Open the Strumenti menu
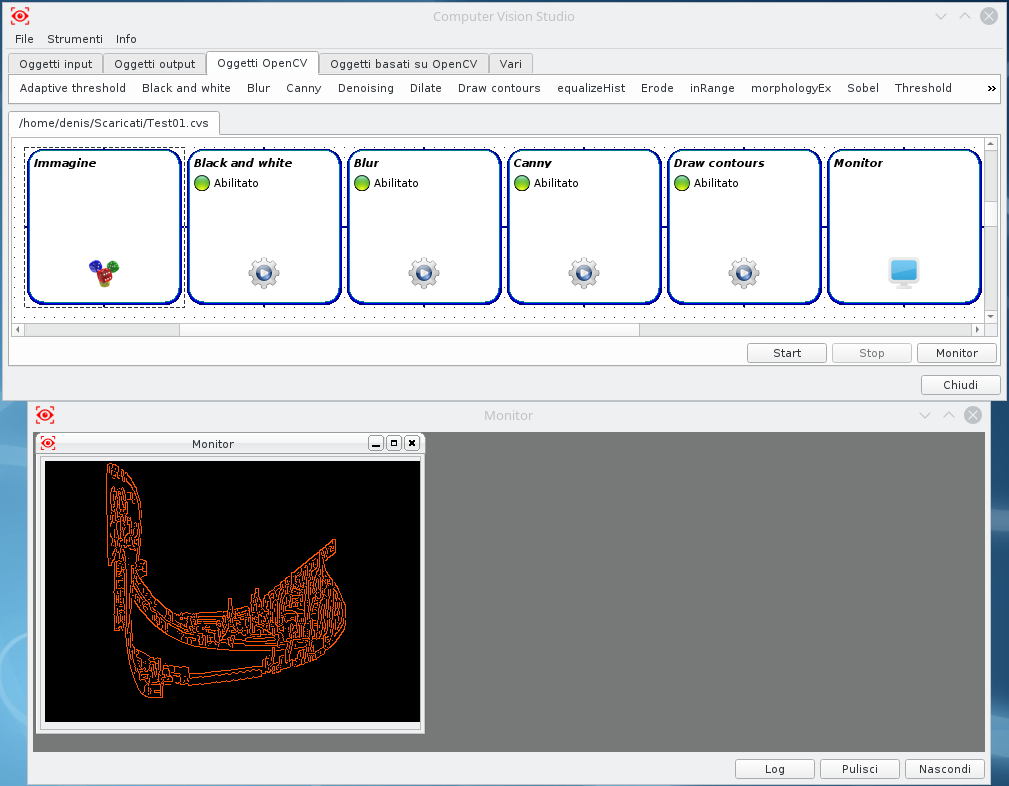 [75, 39]
